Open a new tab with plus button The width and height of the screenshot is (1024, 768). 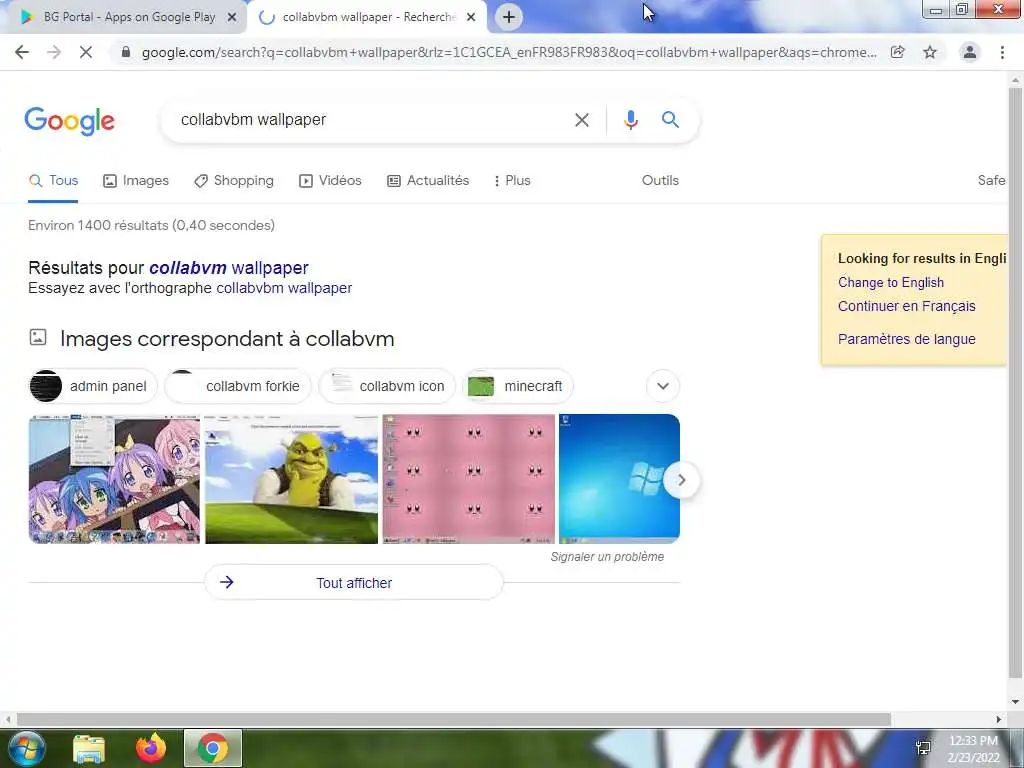(509, 17)
